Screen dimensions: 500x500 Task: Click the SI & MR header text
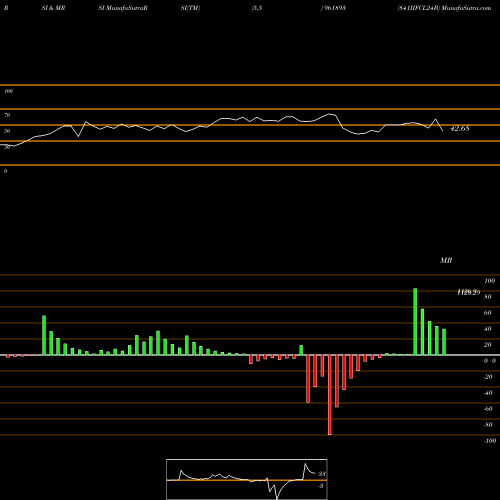tap(53, 8)
